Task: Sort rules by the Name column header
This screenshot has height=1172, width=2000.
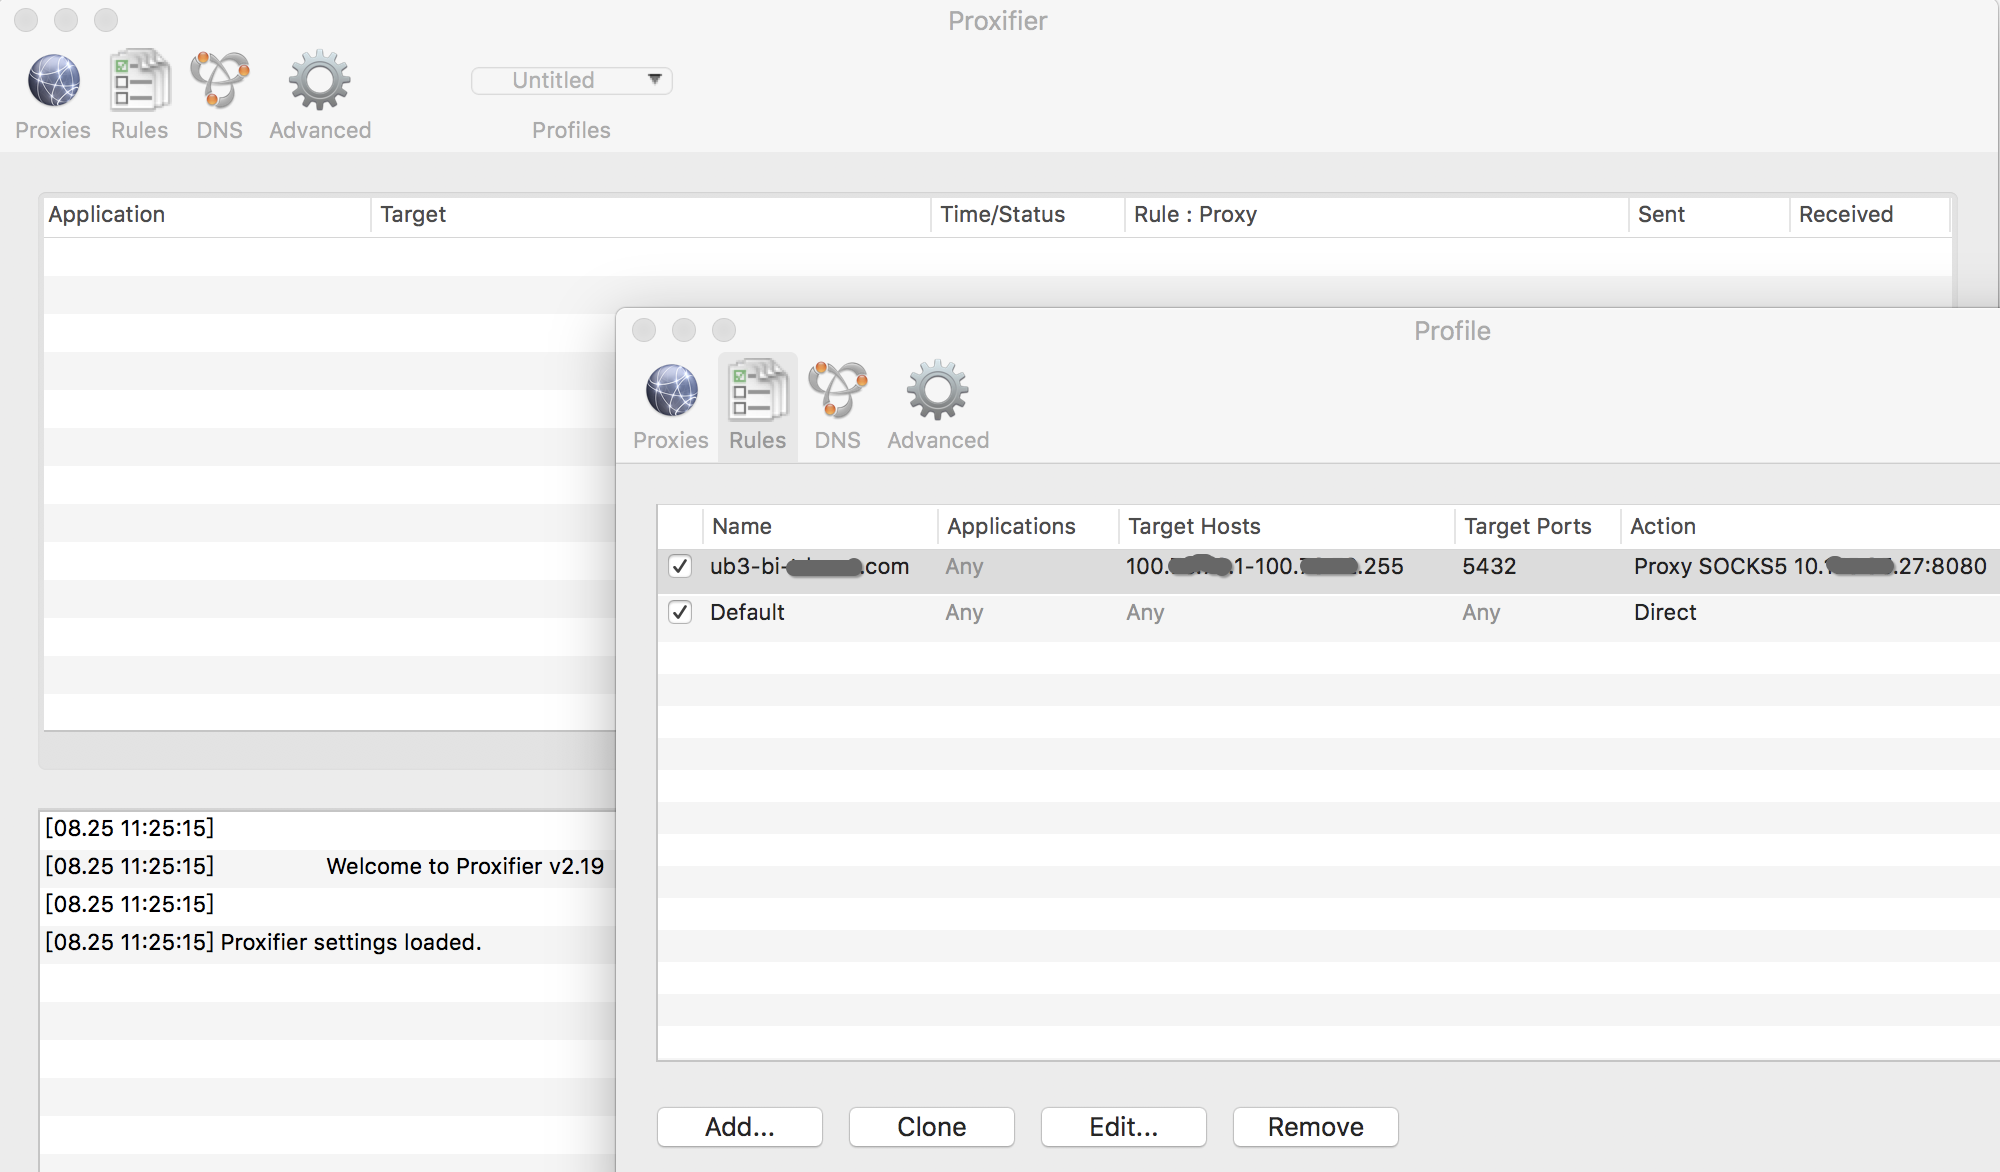Action: (x=820, y=526)
